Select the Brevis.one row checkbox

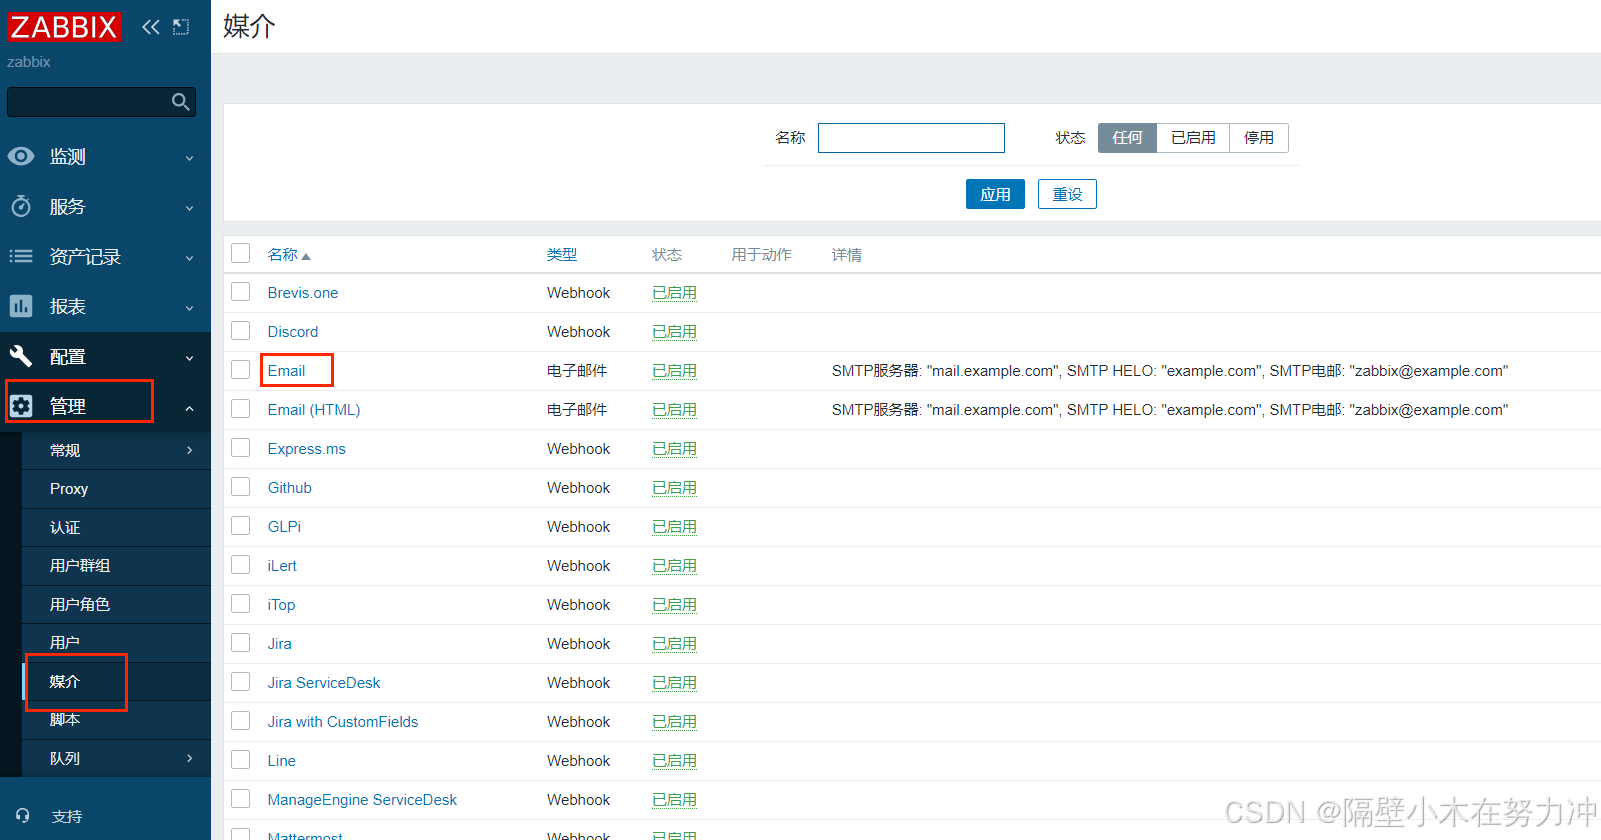[x=241, y=292]
